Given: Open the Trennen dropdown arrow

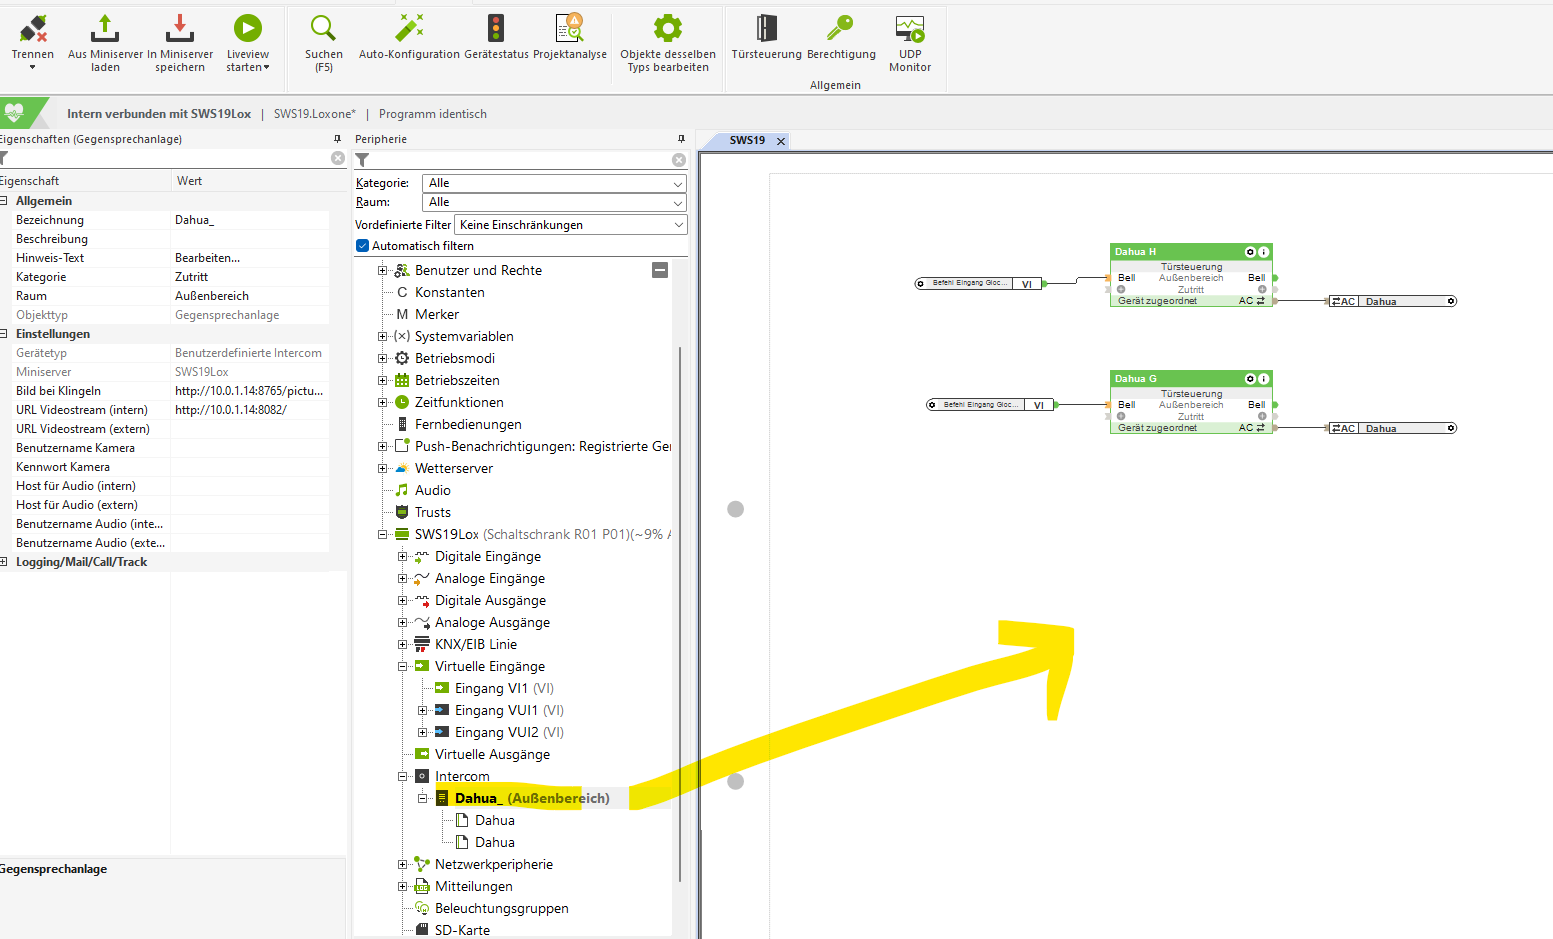Looking at the screenshot, I should click(x=33, y=68).
